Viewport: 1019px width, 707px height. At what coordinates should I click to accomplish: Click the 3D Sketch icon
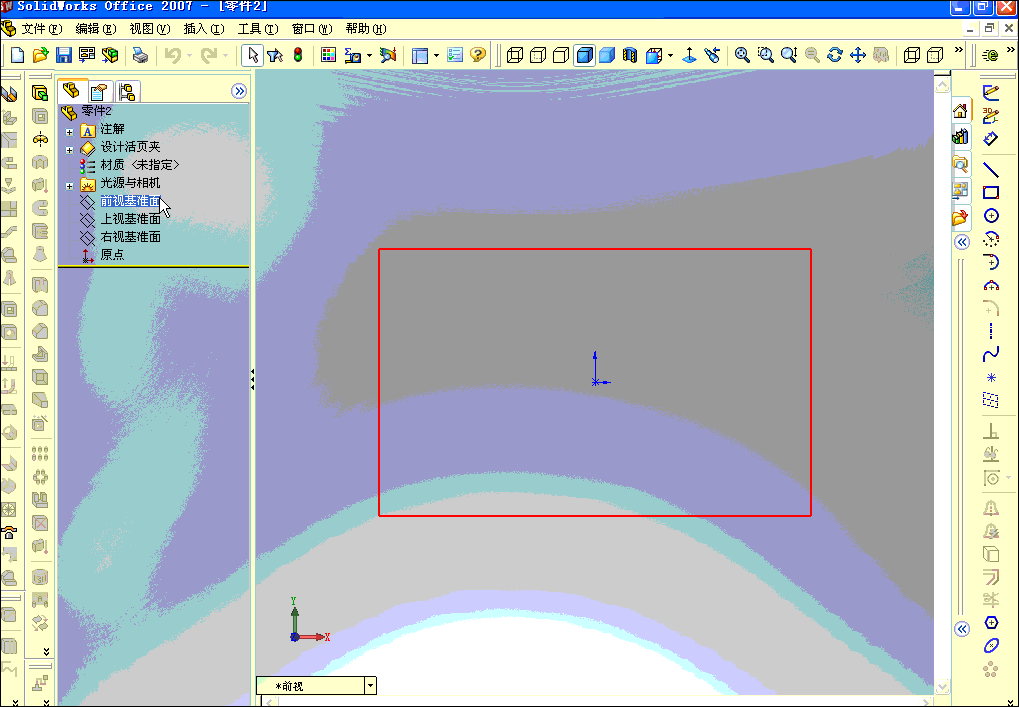click(990, 115)
